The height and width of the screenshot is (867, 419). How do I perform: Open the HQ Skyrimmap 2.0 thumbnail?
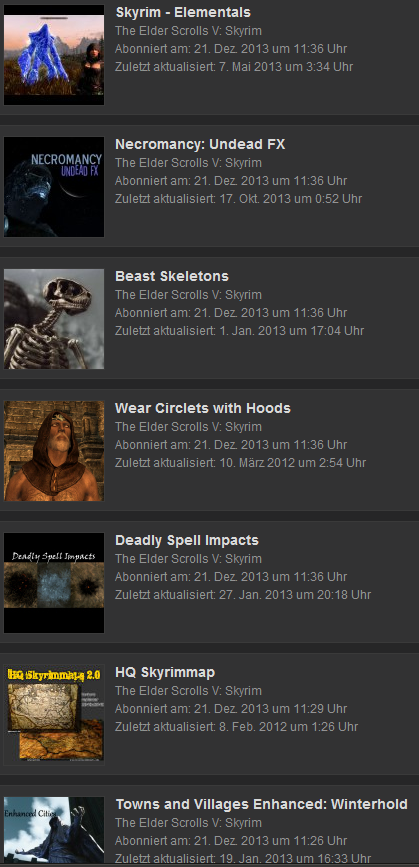(x=54, y=715)
